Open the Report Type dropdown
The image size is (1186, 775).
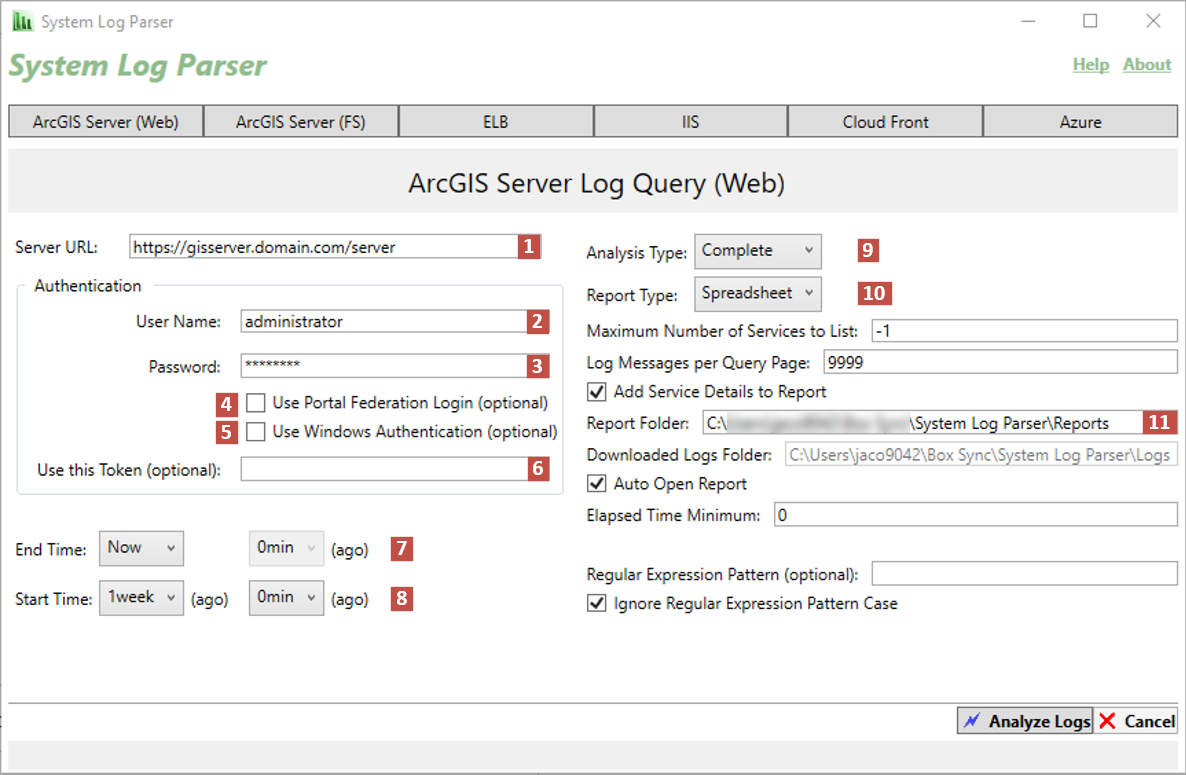point(758,294)
